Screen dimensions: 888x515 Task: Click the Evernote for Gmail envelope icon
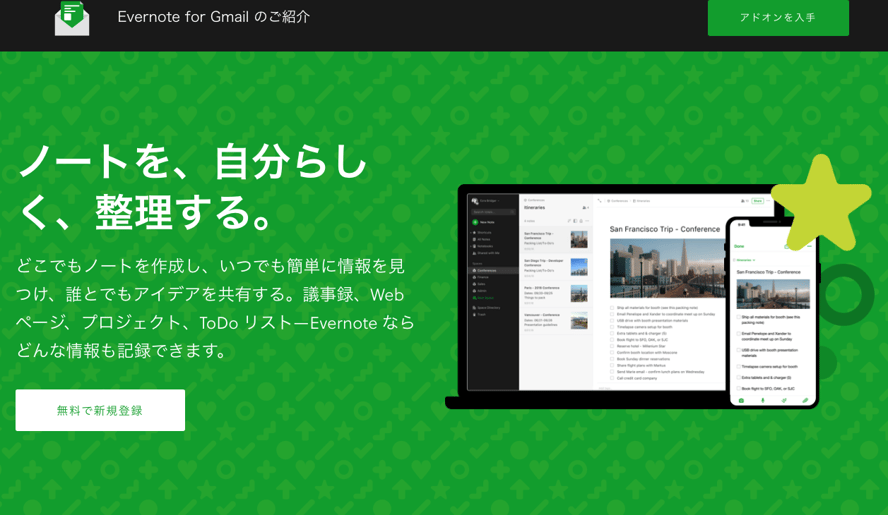(72, 18)
